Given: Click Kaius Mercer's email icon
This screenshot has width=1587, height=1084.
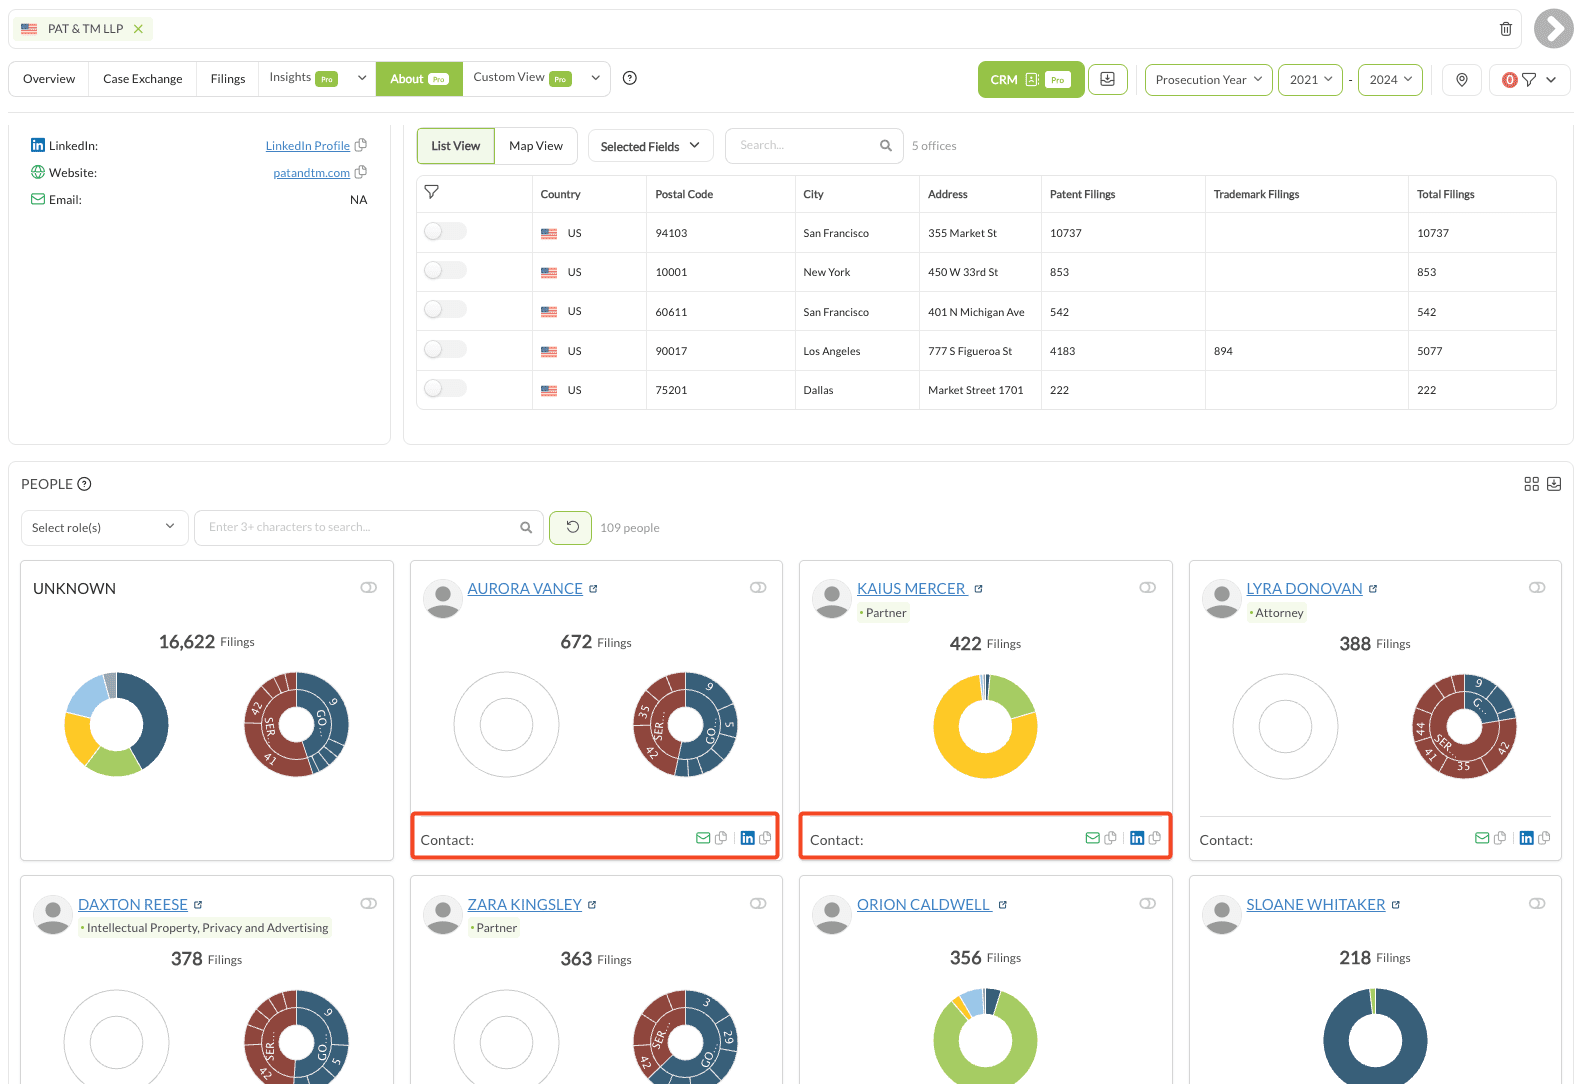Looking at the screenshot, I should click(1093, 838).
